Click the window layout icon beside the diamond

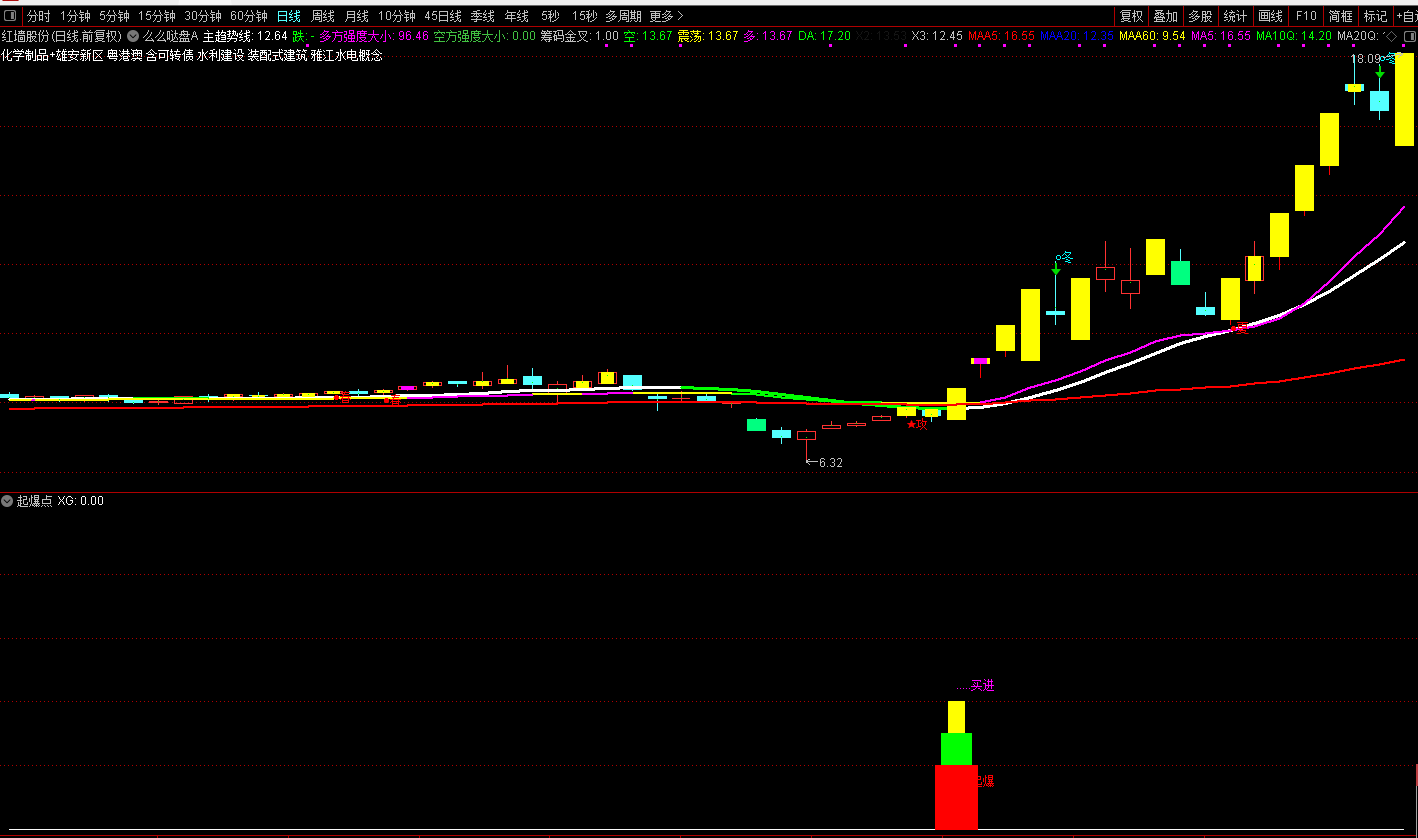coord(1409,36)
